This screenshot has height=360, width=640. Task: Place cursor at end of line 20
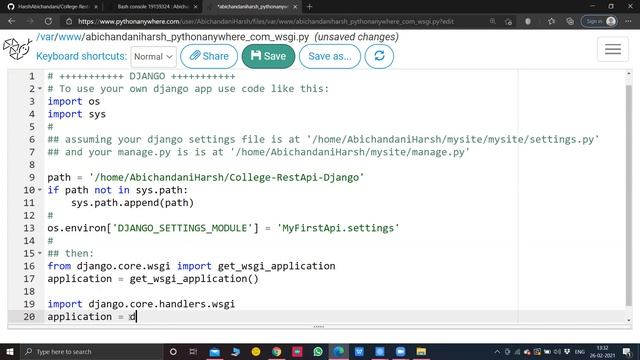click(137, 316)
